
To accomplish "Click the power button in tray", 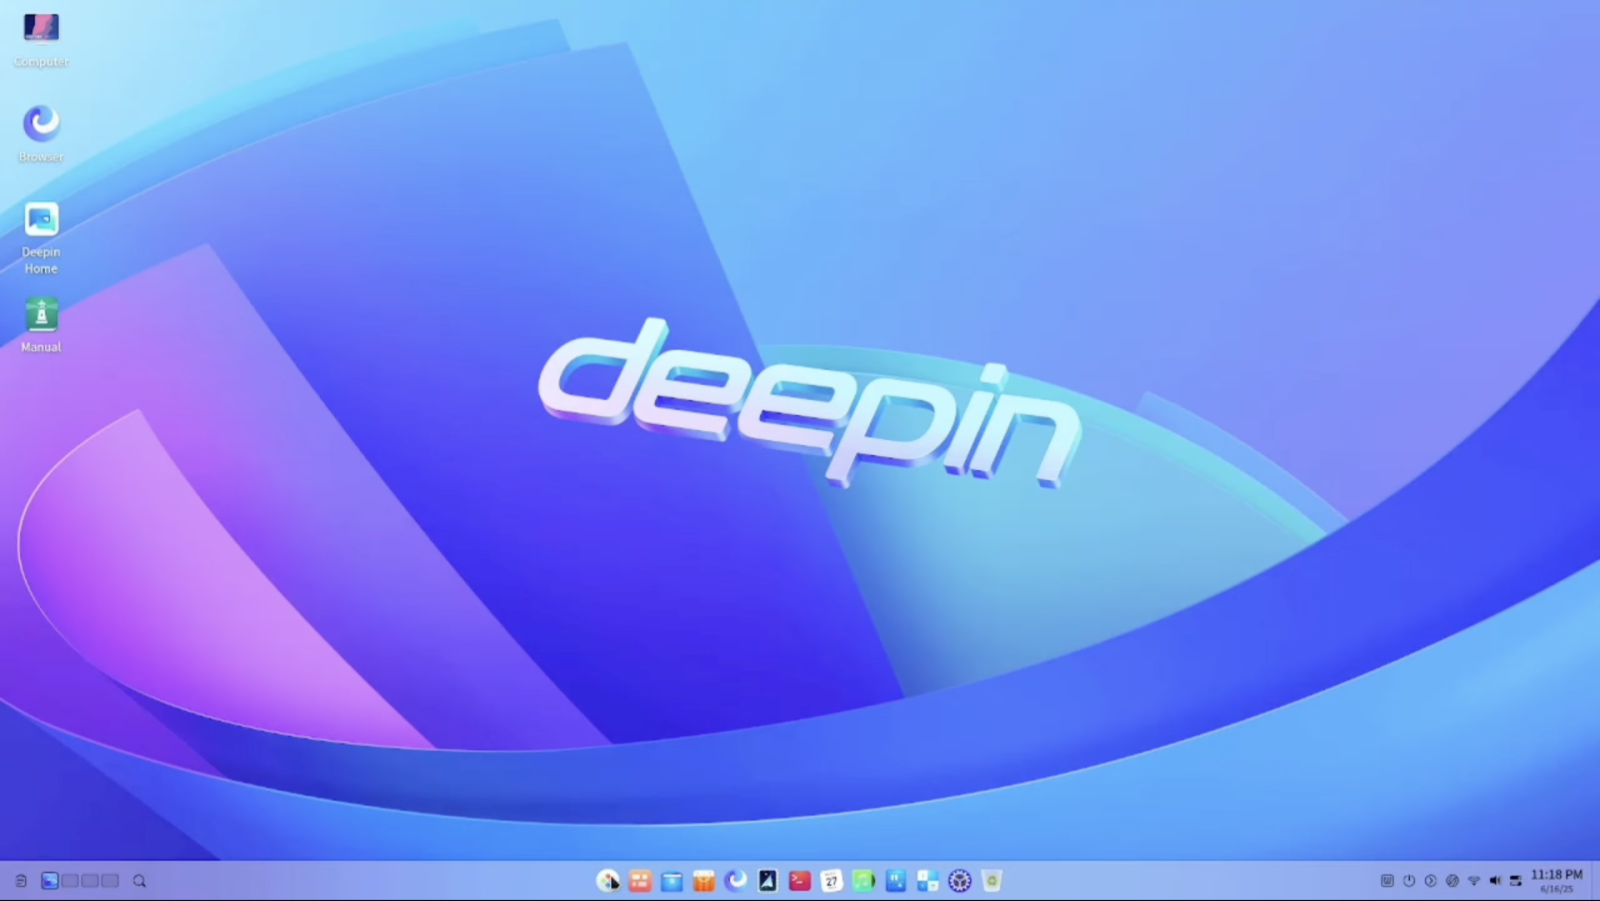I will (1409, 881).
